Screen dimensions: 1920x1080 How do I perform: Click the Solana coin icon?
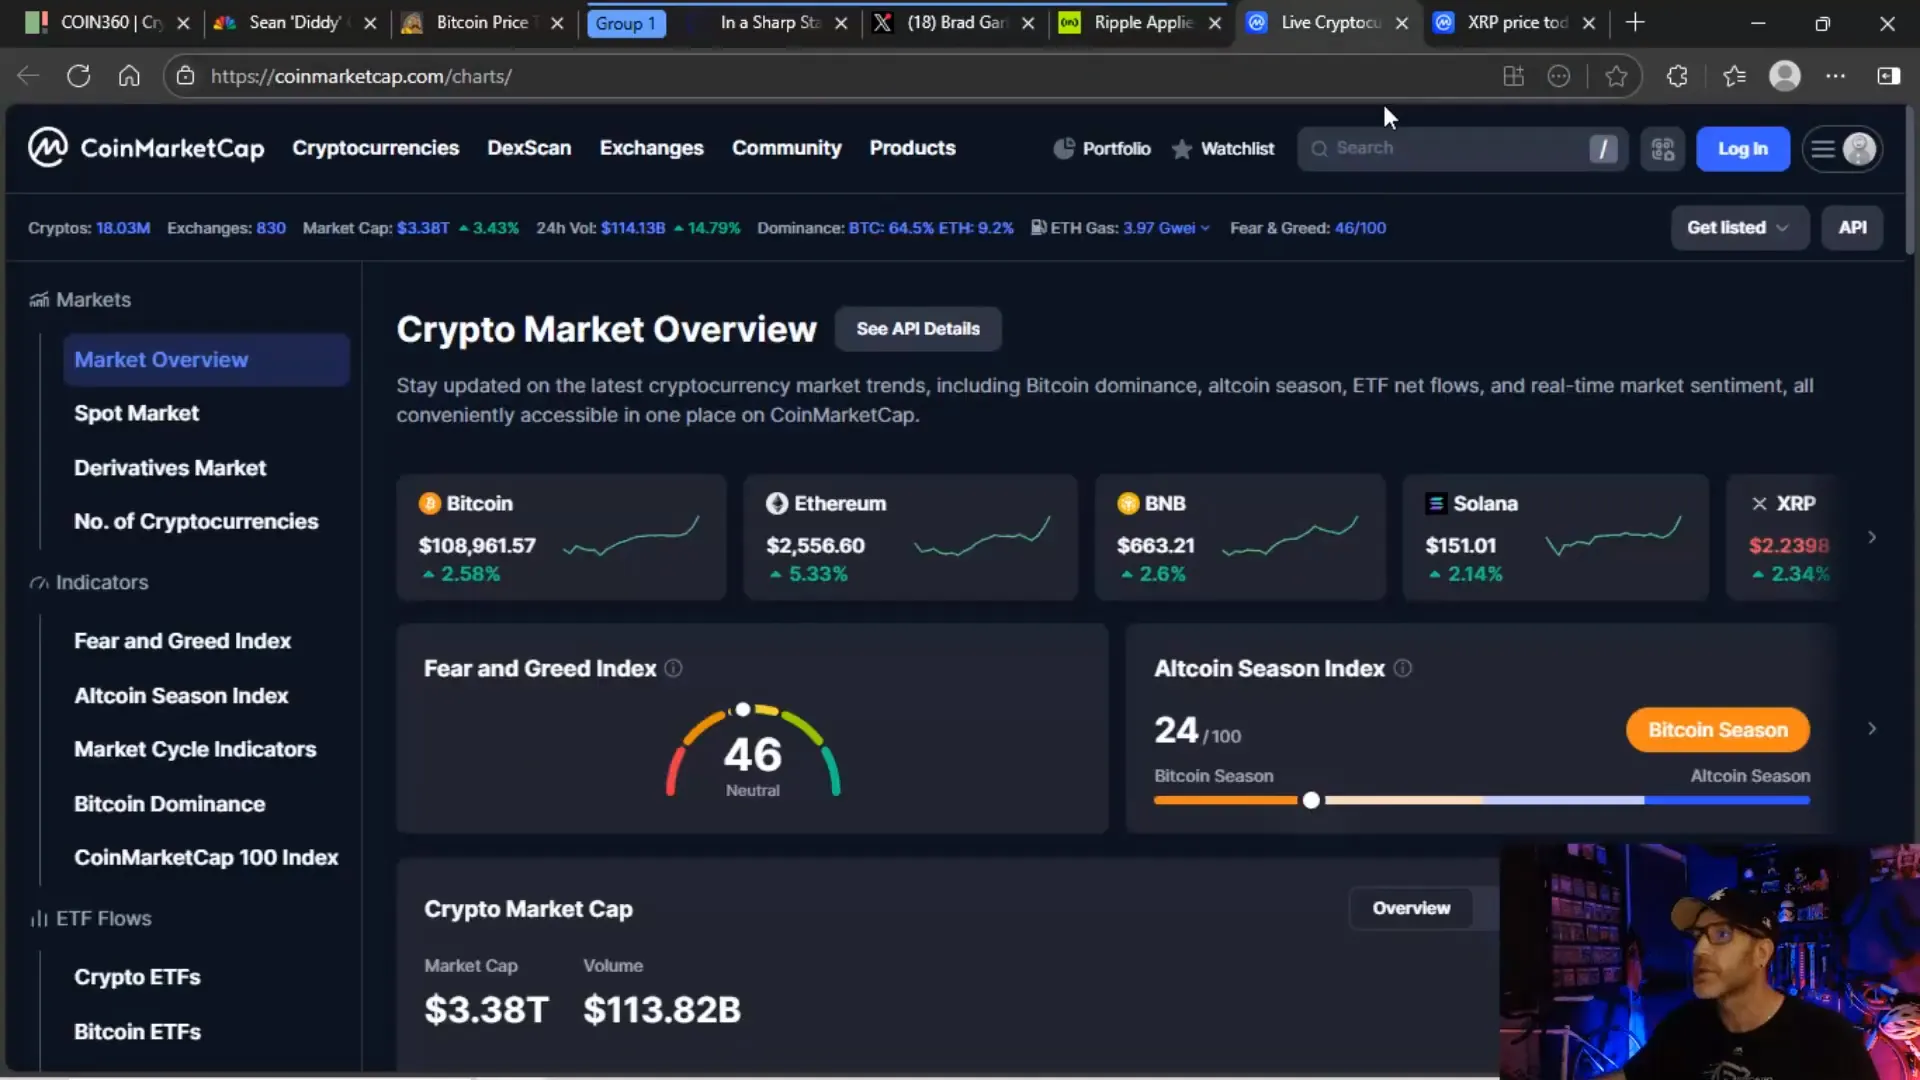click(1436, 503)
